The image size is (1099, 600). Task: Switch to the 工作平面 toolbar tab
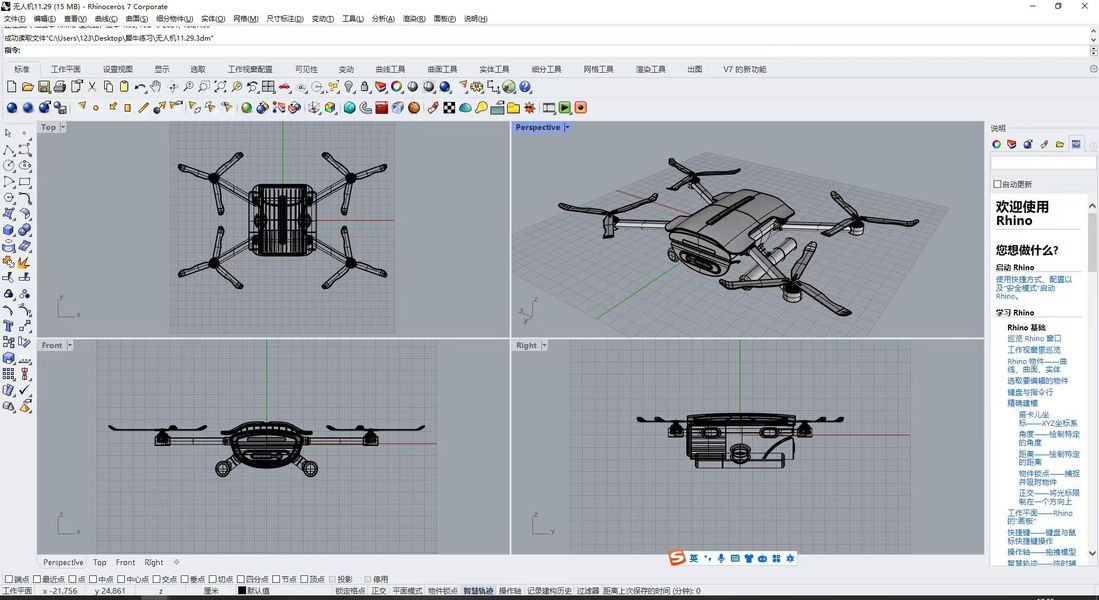[65, 69]
